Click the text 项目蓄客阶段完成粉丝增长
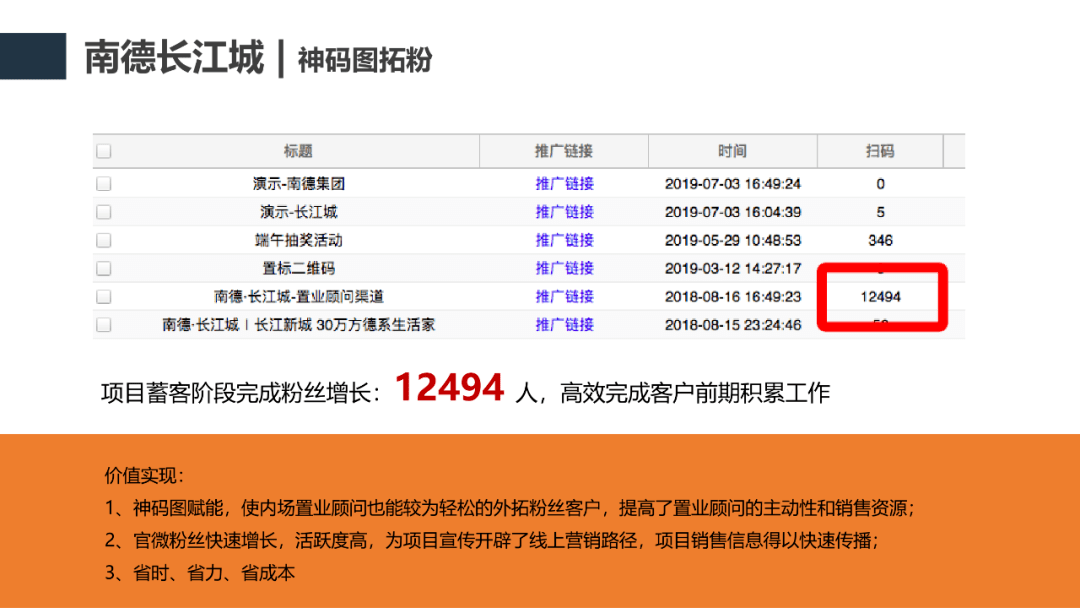 [x=240, y=393]
